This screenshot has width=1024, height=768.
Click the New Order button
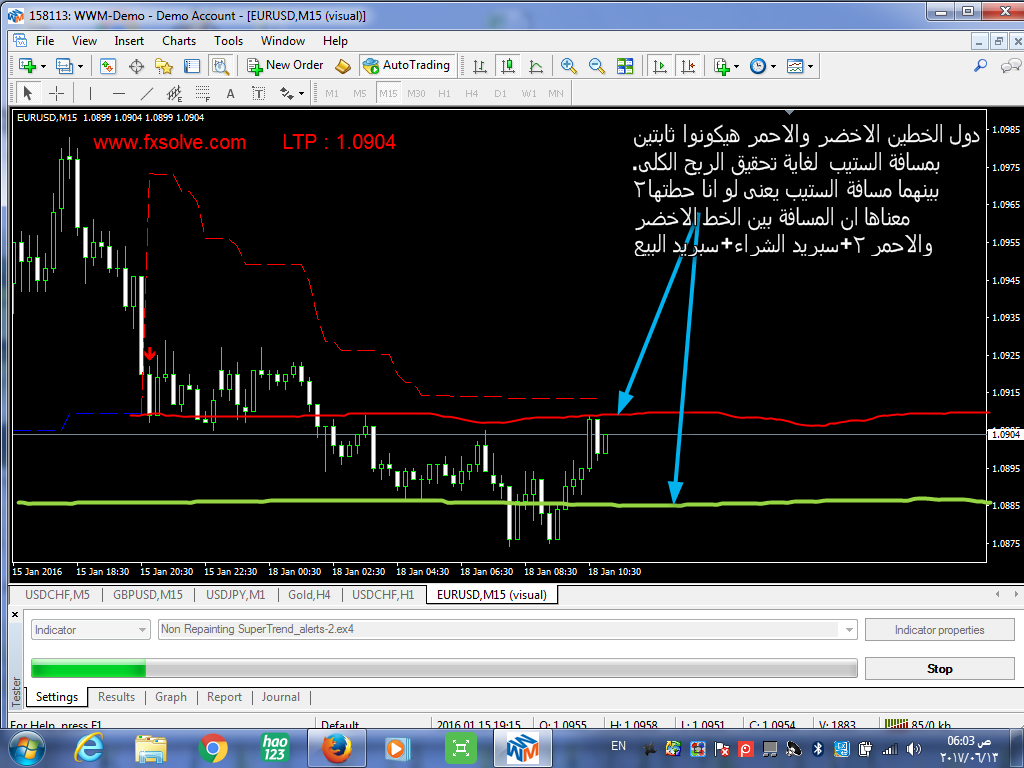[x=286, y=65]
